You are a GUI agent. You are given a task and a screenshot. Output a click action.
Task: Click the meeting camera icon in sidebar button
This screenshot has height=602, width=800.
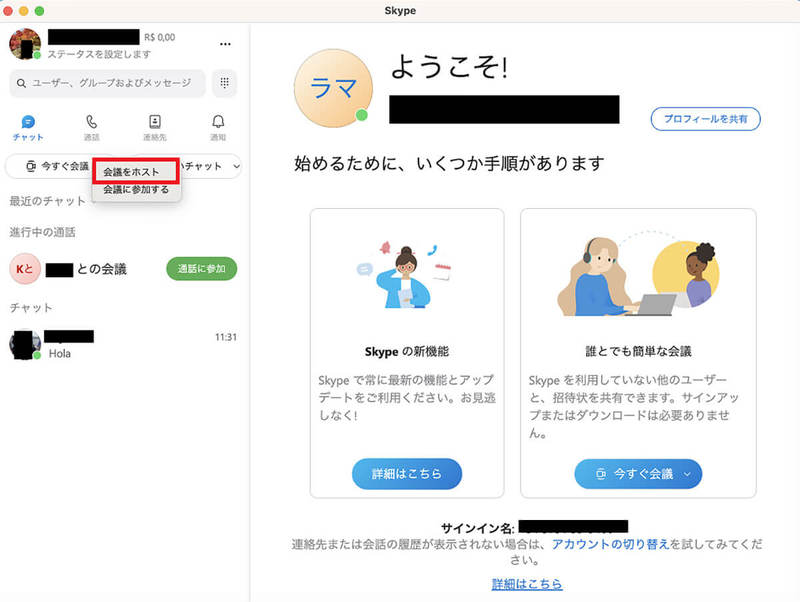pyautogui.click(x=31, y=166)
